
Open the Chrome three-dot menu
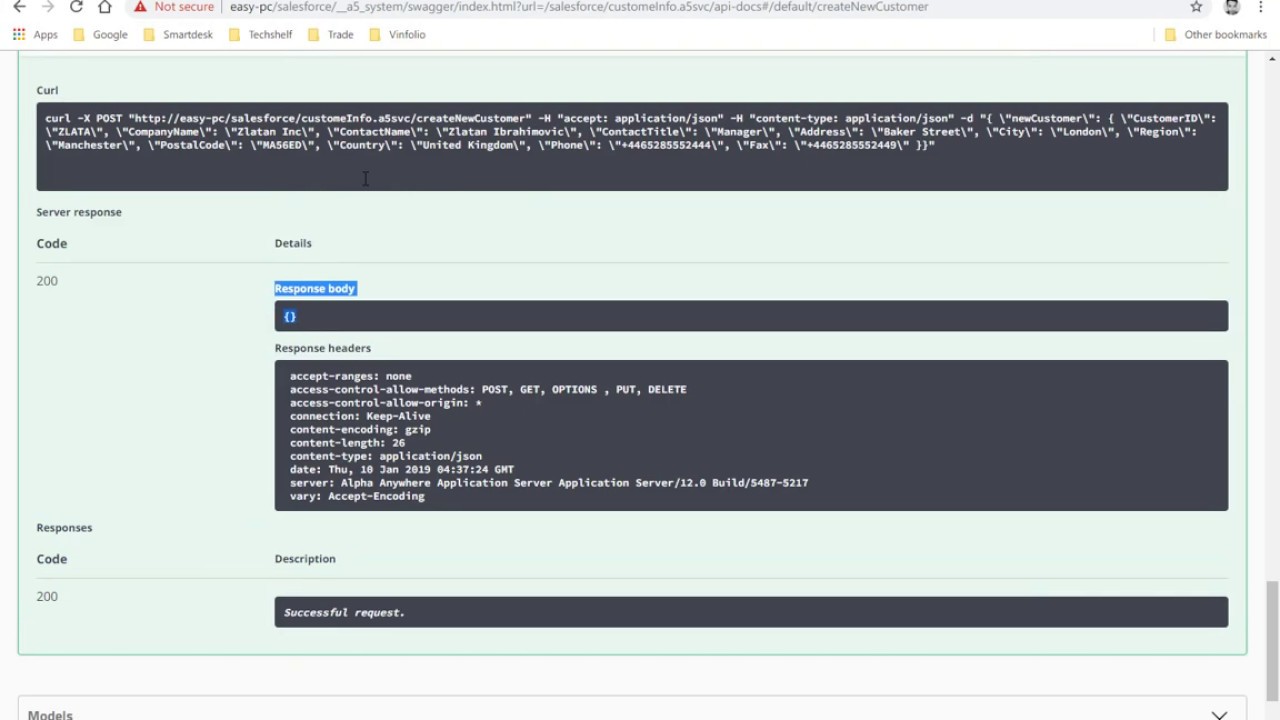tap(1262, 7)
